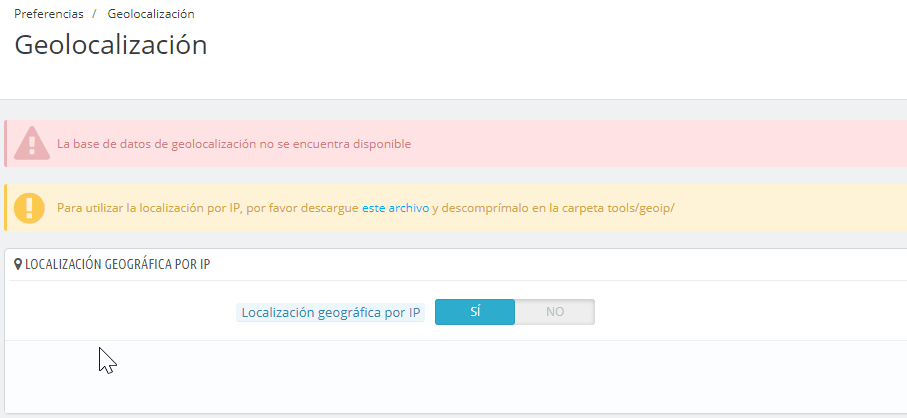
Task: Click the Geolocalización breadcrumb item
Action: [x=151, y=14]
